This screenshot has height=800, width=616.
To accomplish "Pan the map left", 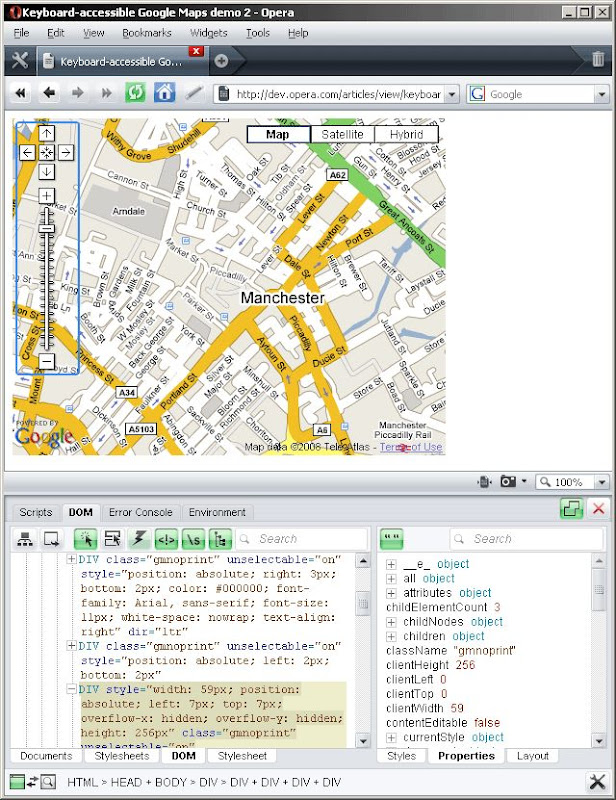I will [28, 152].
